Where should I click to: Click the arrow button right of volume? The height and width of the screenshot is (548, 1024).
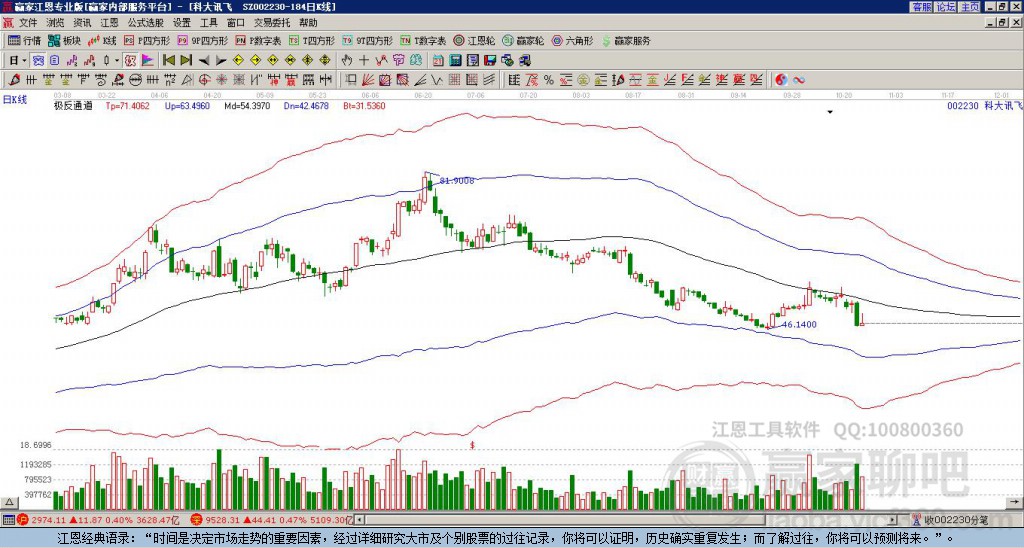click(x=1014, y=502)
